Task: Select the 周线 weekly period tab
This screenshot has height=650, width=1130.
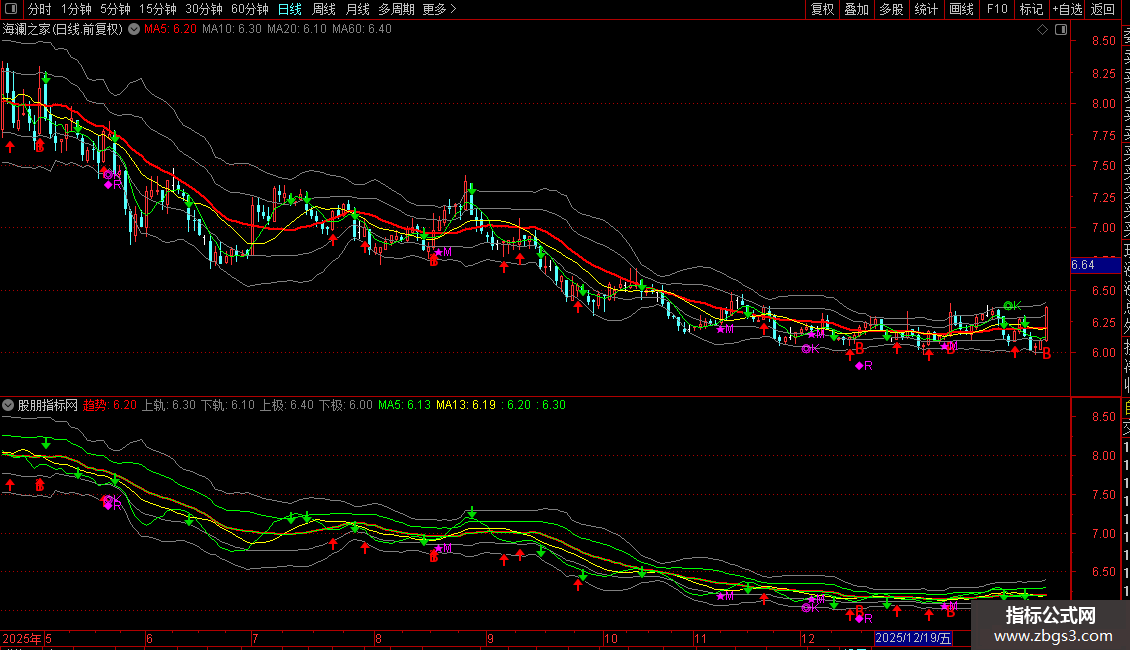Action: 324,10
